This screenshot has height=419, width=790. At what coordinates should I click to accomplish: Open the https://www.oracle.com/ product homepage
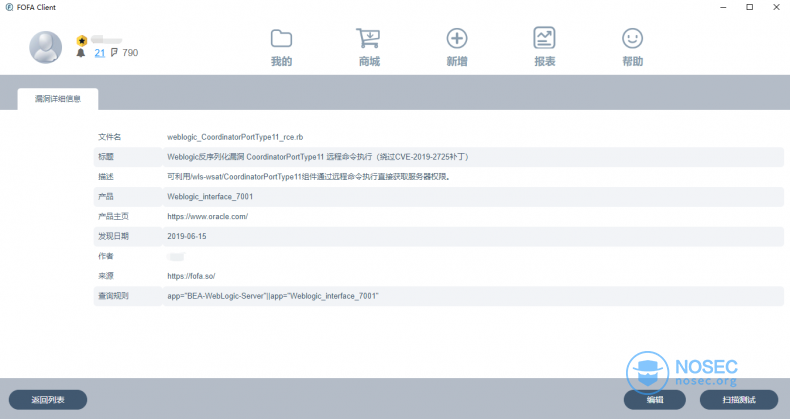click(208, 217)
